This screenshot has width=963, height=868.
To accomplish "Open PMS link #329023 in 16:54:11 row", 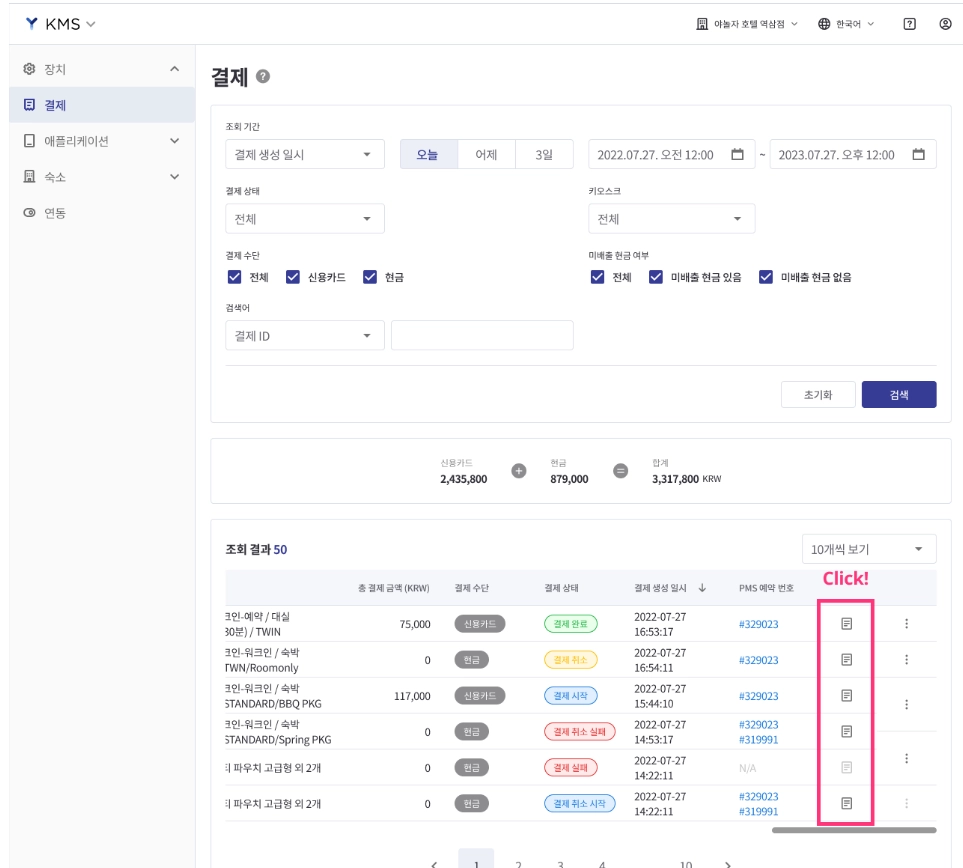I will pos(758,660).
